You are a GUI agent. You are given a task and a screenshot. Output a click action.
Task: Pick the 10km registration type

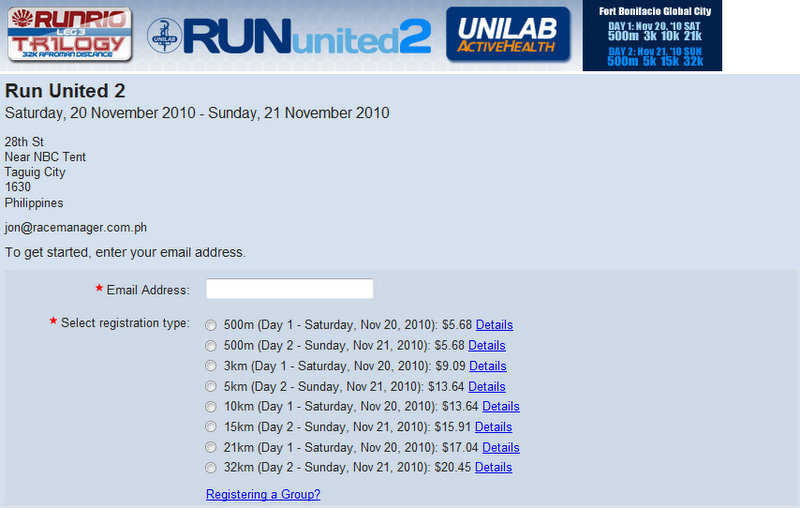tap(210, 407)
